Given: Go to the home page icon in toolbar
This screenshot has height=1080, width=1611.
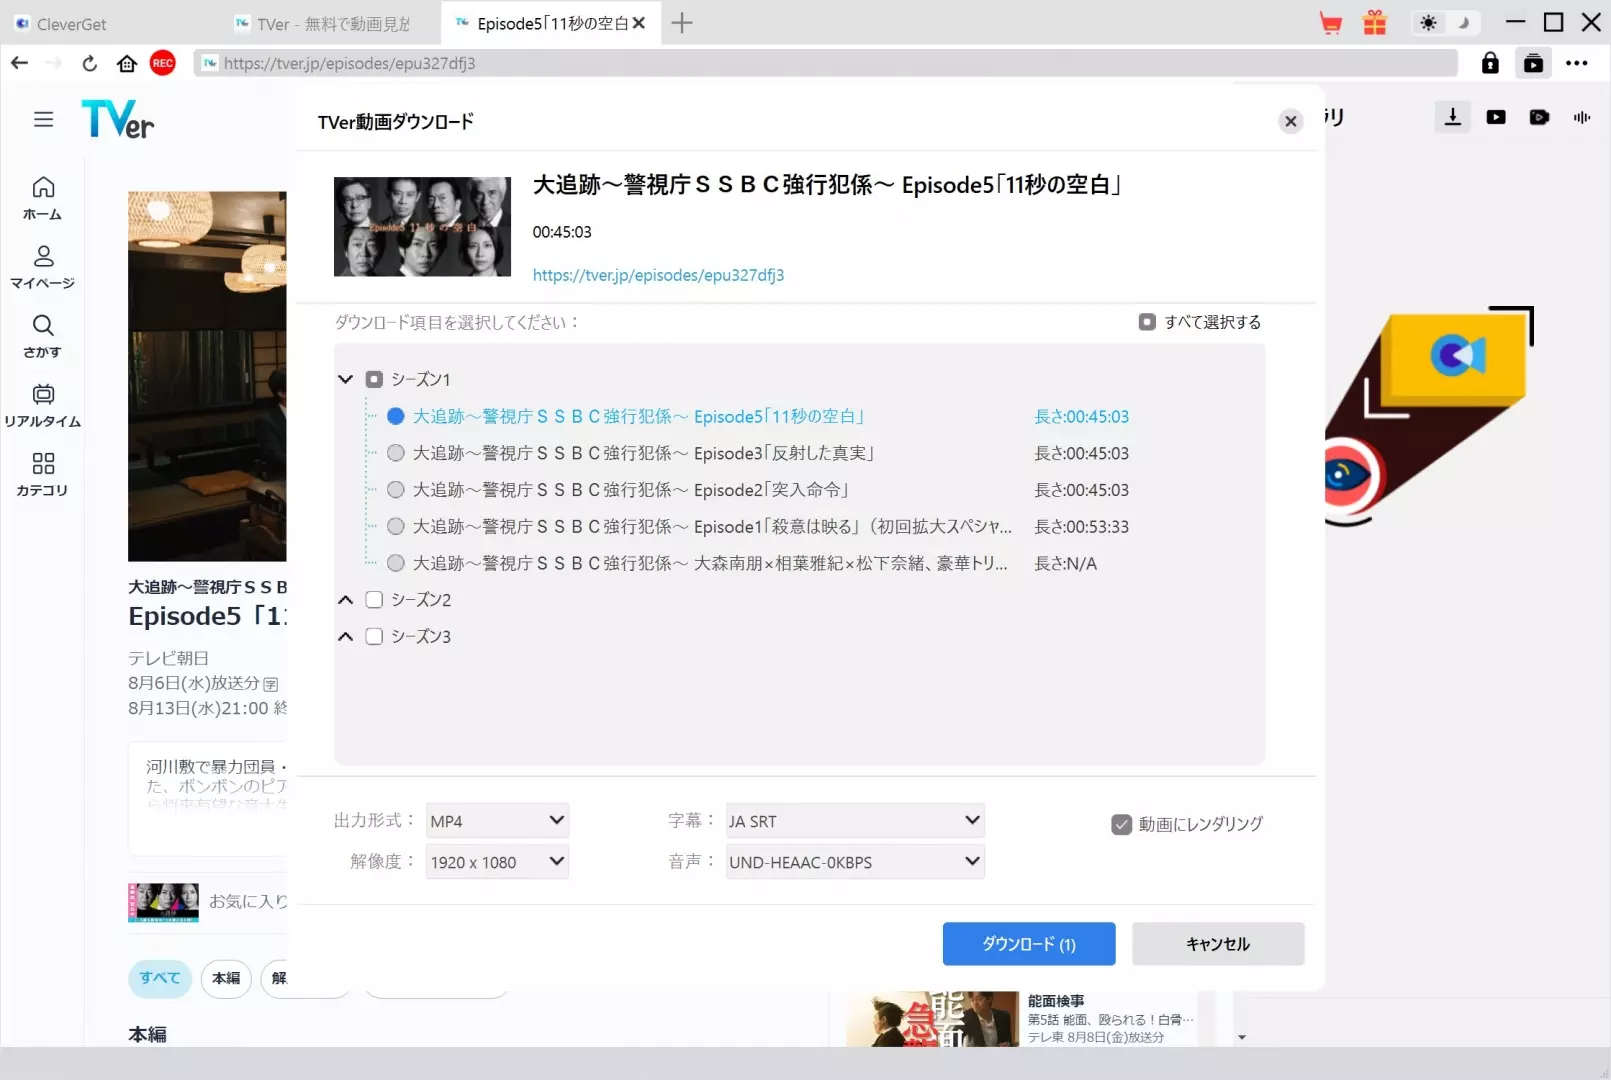Looking at the screenshot, I should (x=127, y=63).
